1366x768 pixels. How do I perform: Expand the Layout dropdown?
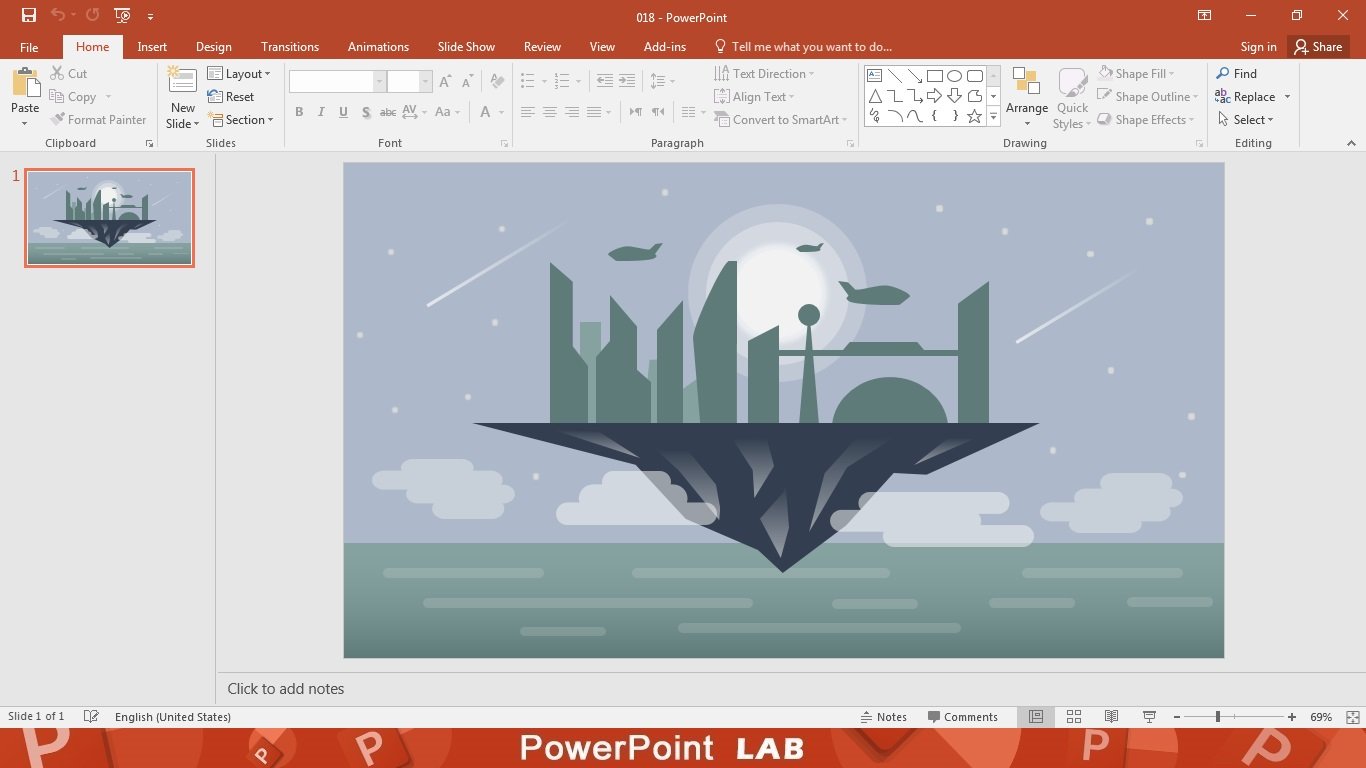point(239,74)
